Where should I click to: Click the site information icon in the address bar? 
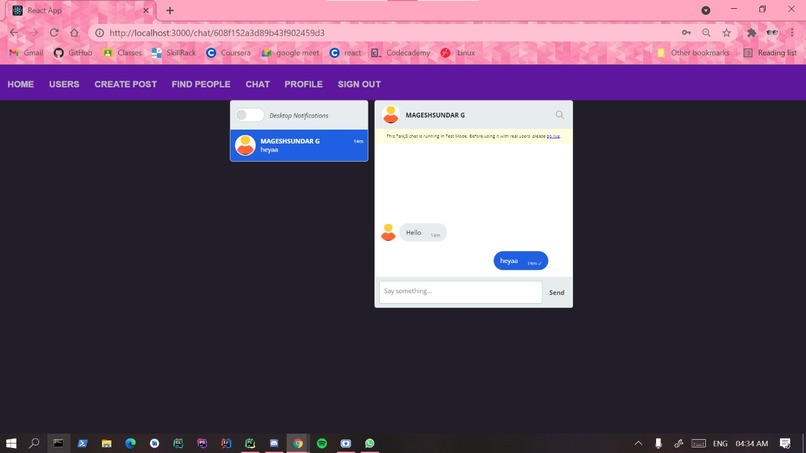click(99, 33)
